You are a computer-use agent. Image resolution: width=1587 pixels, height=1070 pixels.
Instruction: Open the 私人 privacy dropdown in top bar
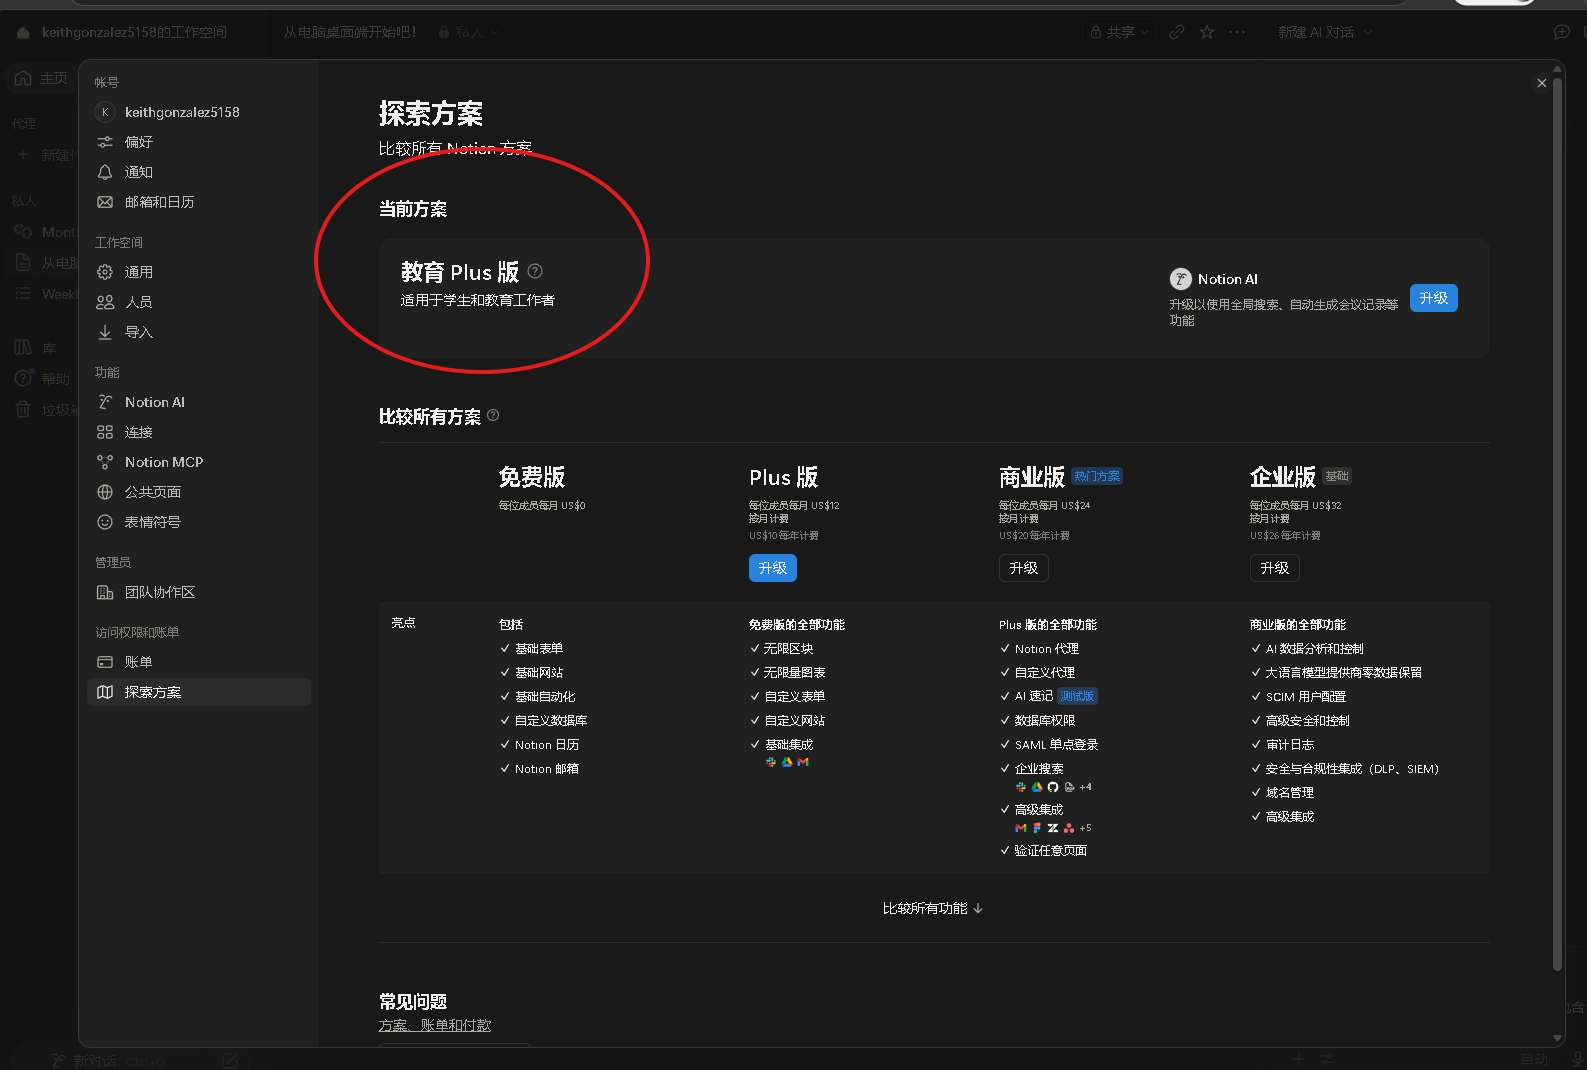[469, 32]
